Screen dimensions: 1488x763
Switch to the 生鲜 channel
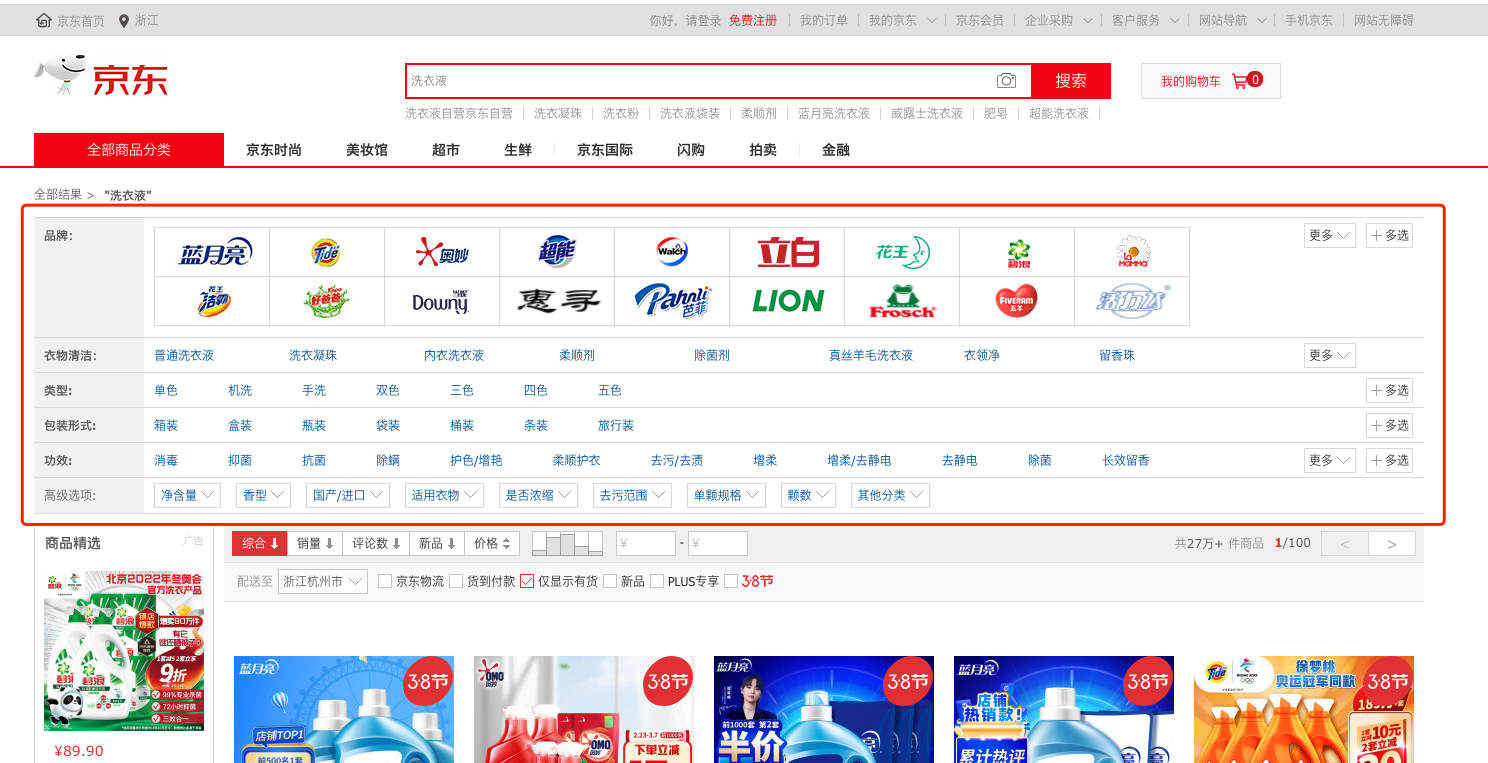pyautogui.click(x=518, y=150)
